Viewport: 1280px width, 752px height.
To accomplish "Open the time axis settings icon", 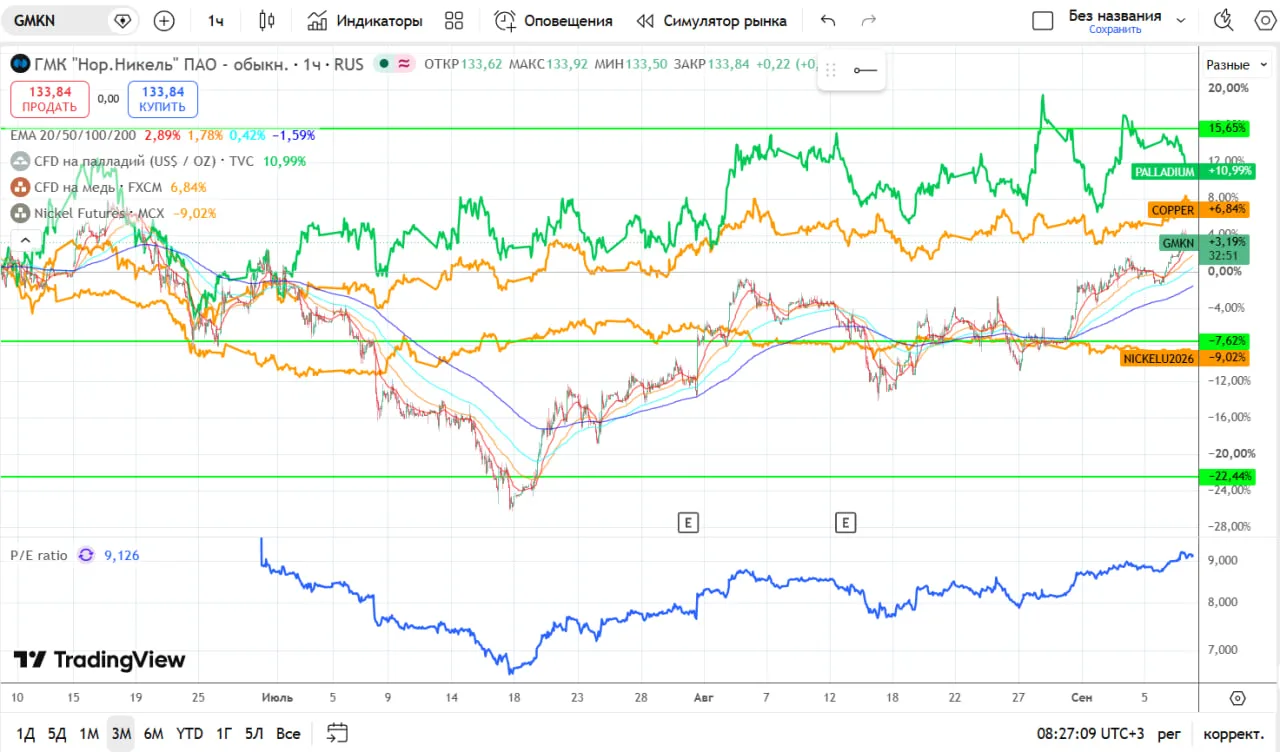I will pos(1238,697).
